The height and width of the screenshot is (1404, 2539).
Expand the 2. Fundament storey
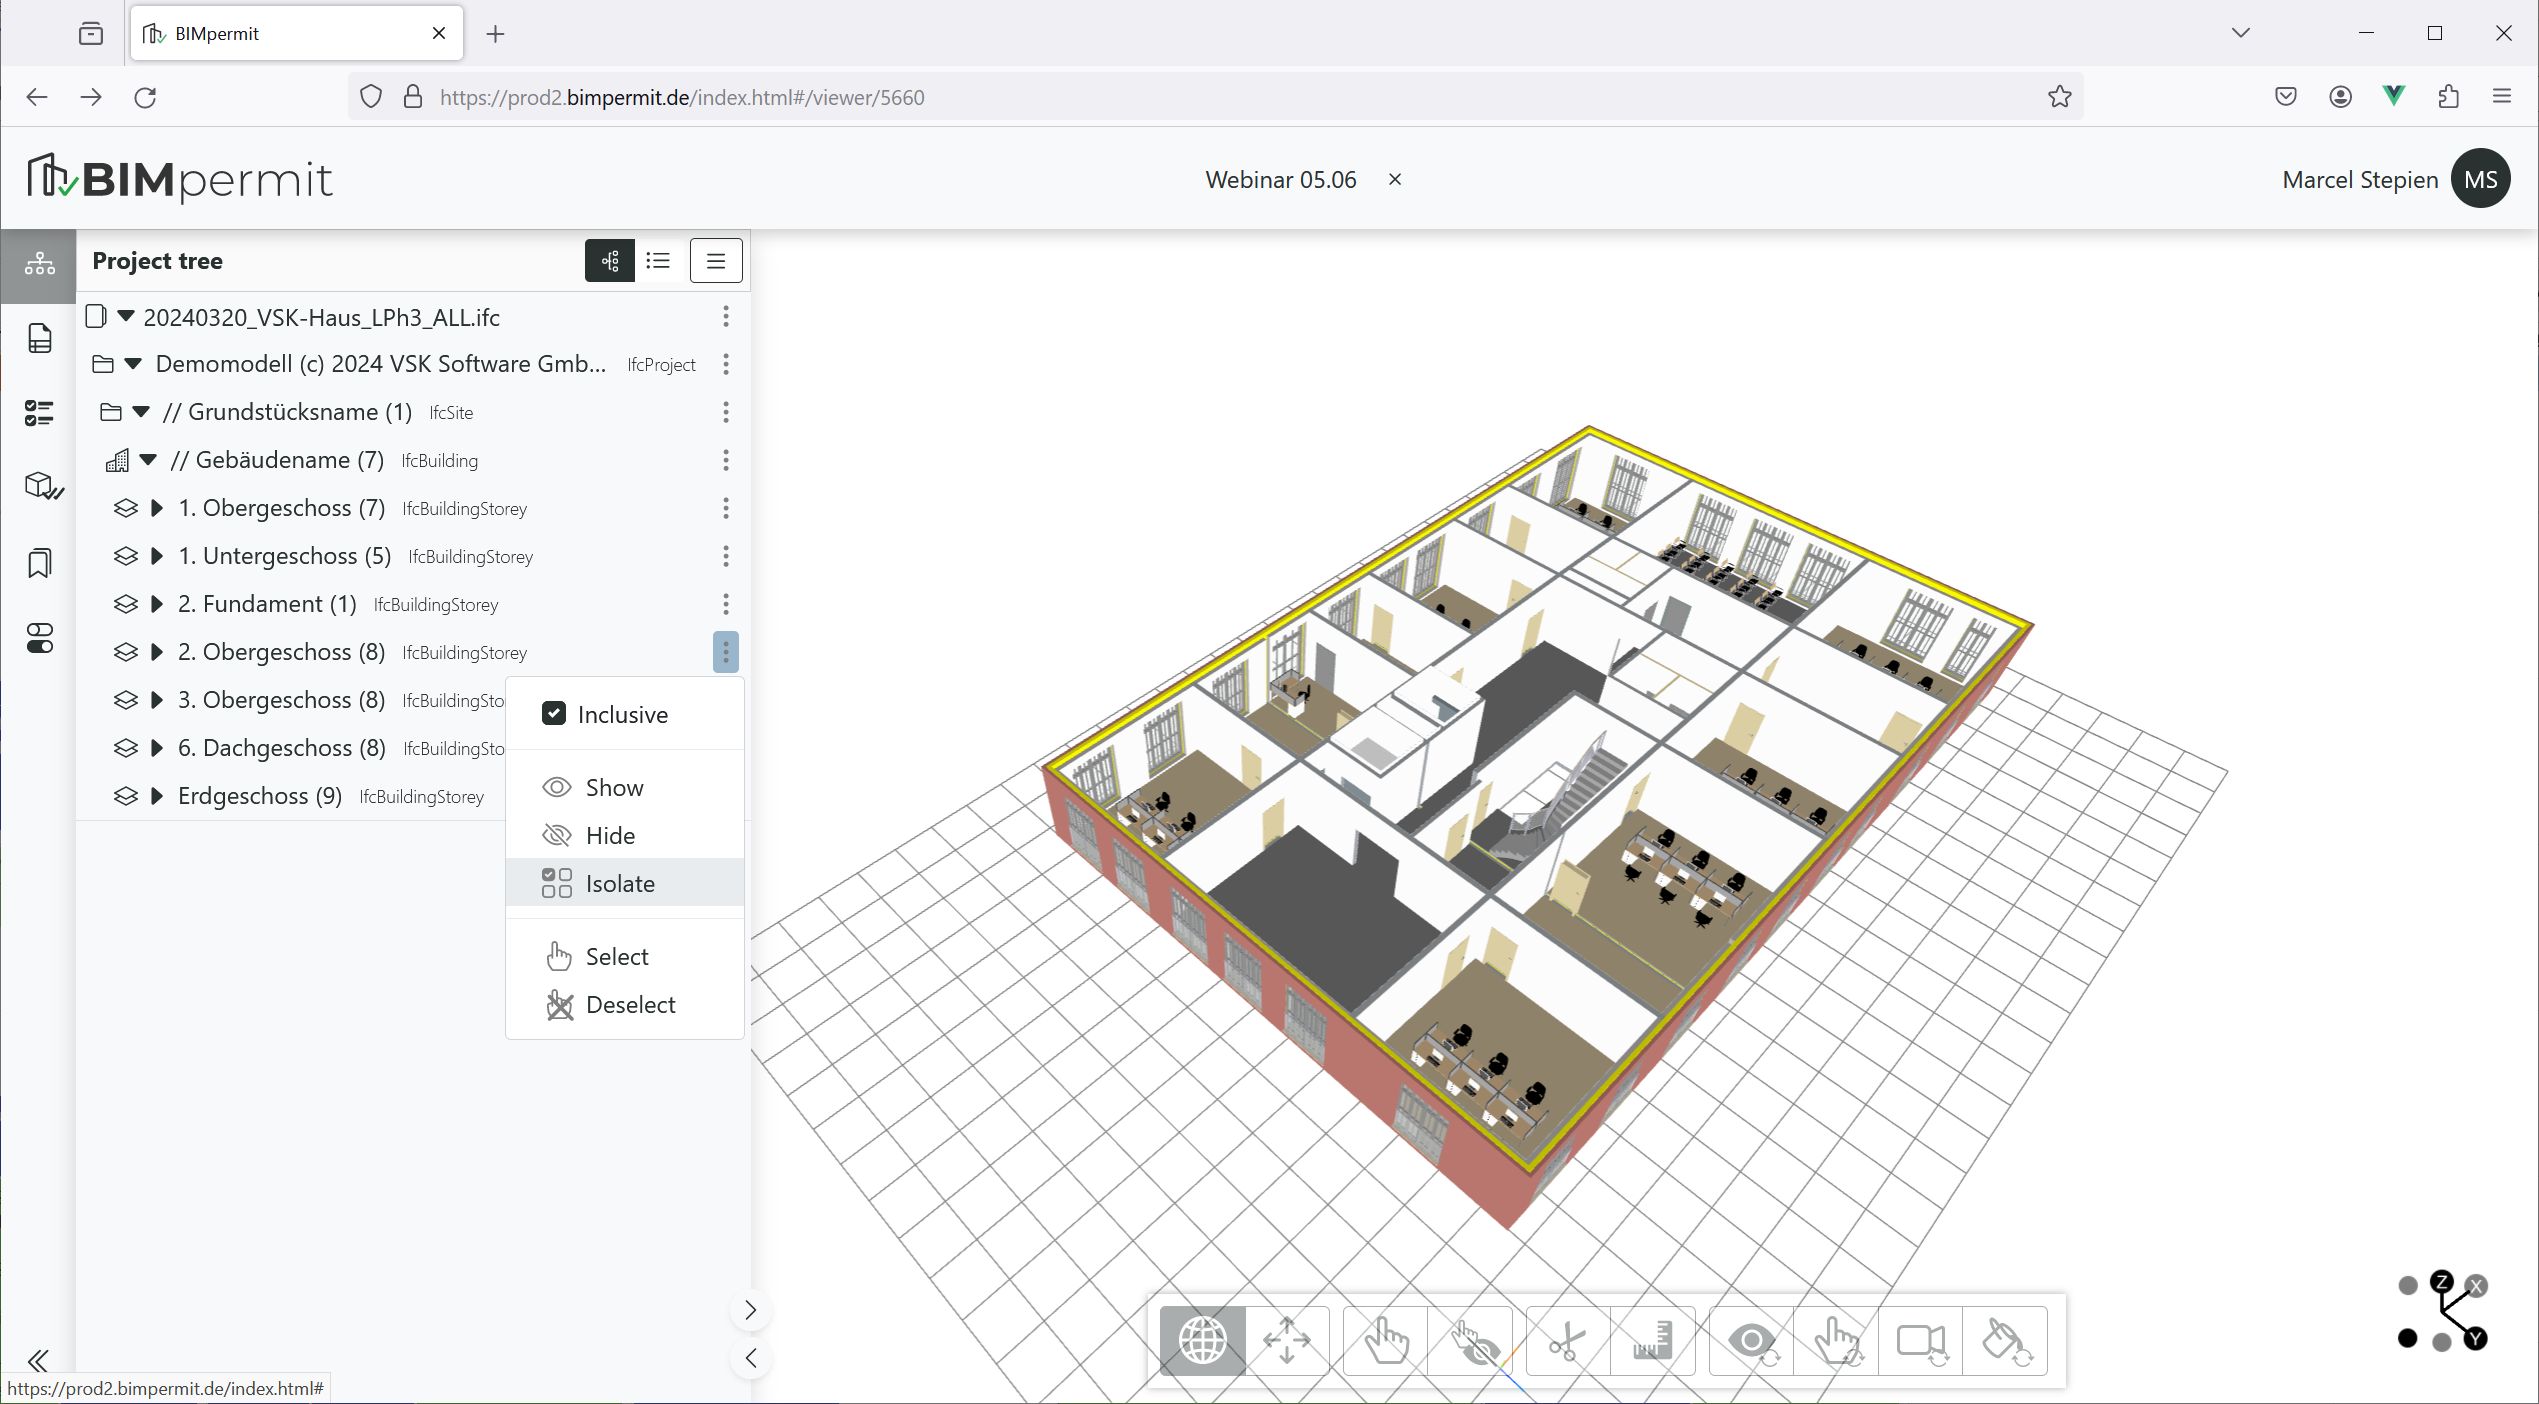point(157,604)
